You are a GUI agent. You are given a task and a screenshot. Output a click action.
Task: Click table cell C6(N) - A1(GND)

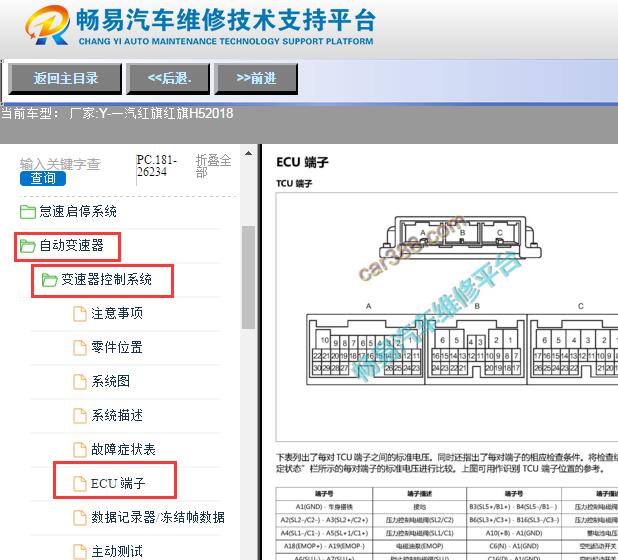514,546
